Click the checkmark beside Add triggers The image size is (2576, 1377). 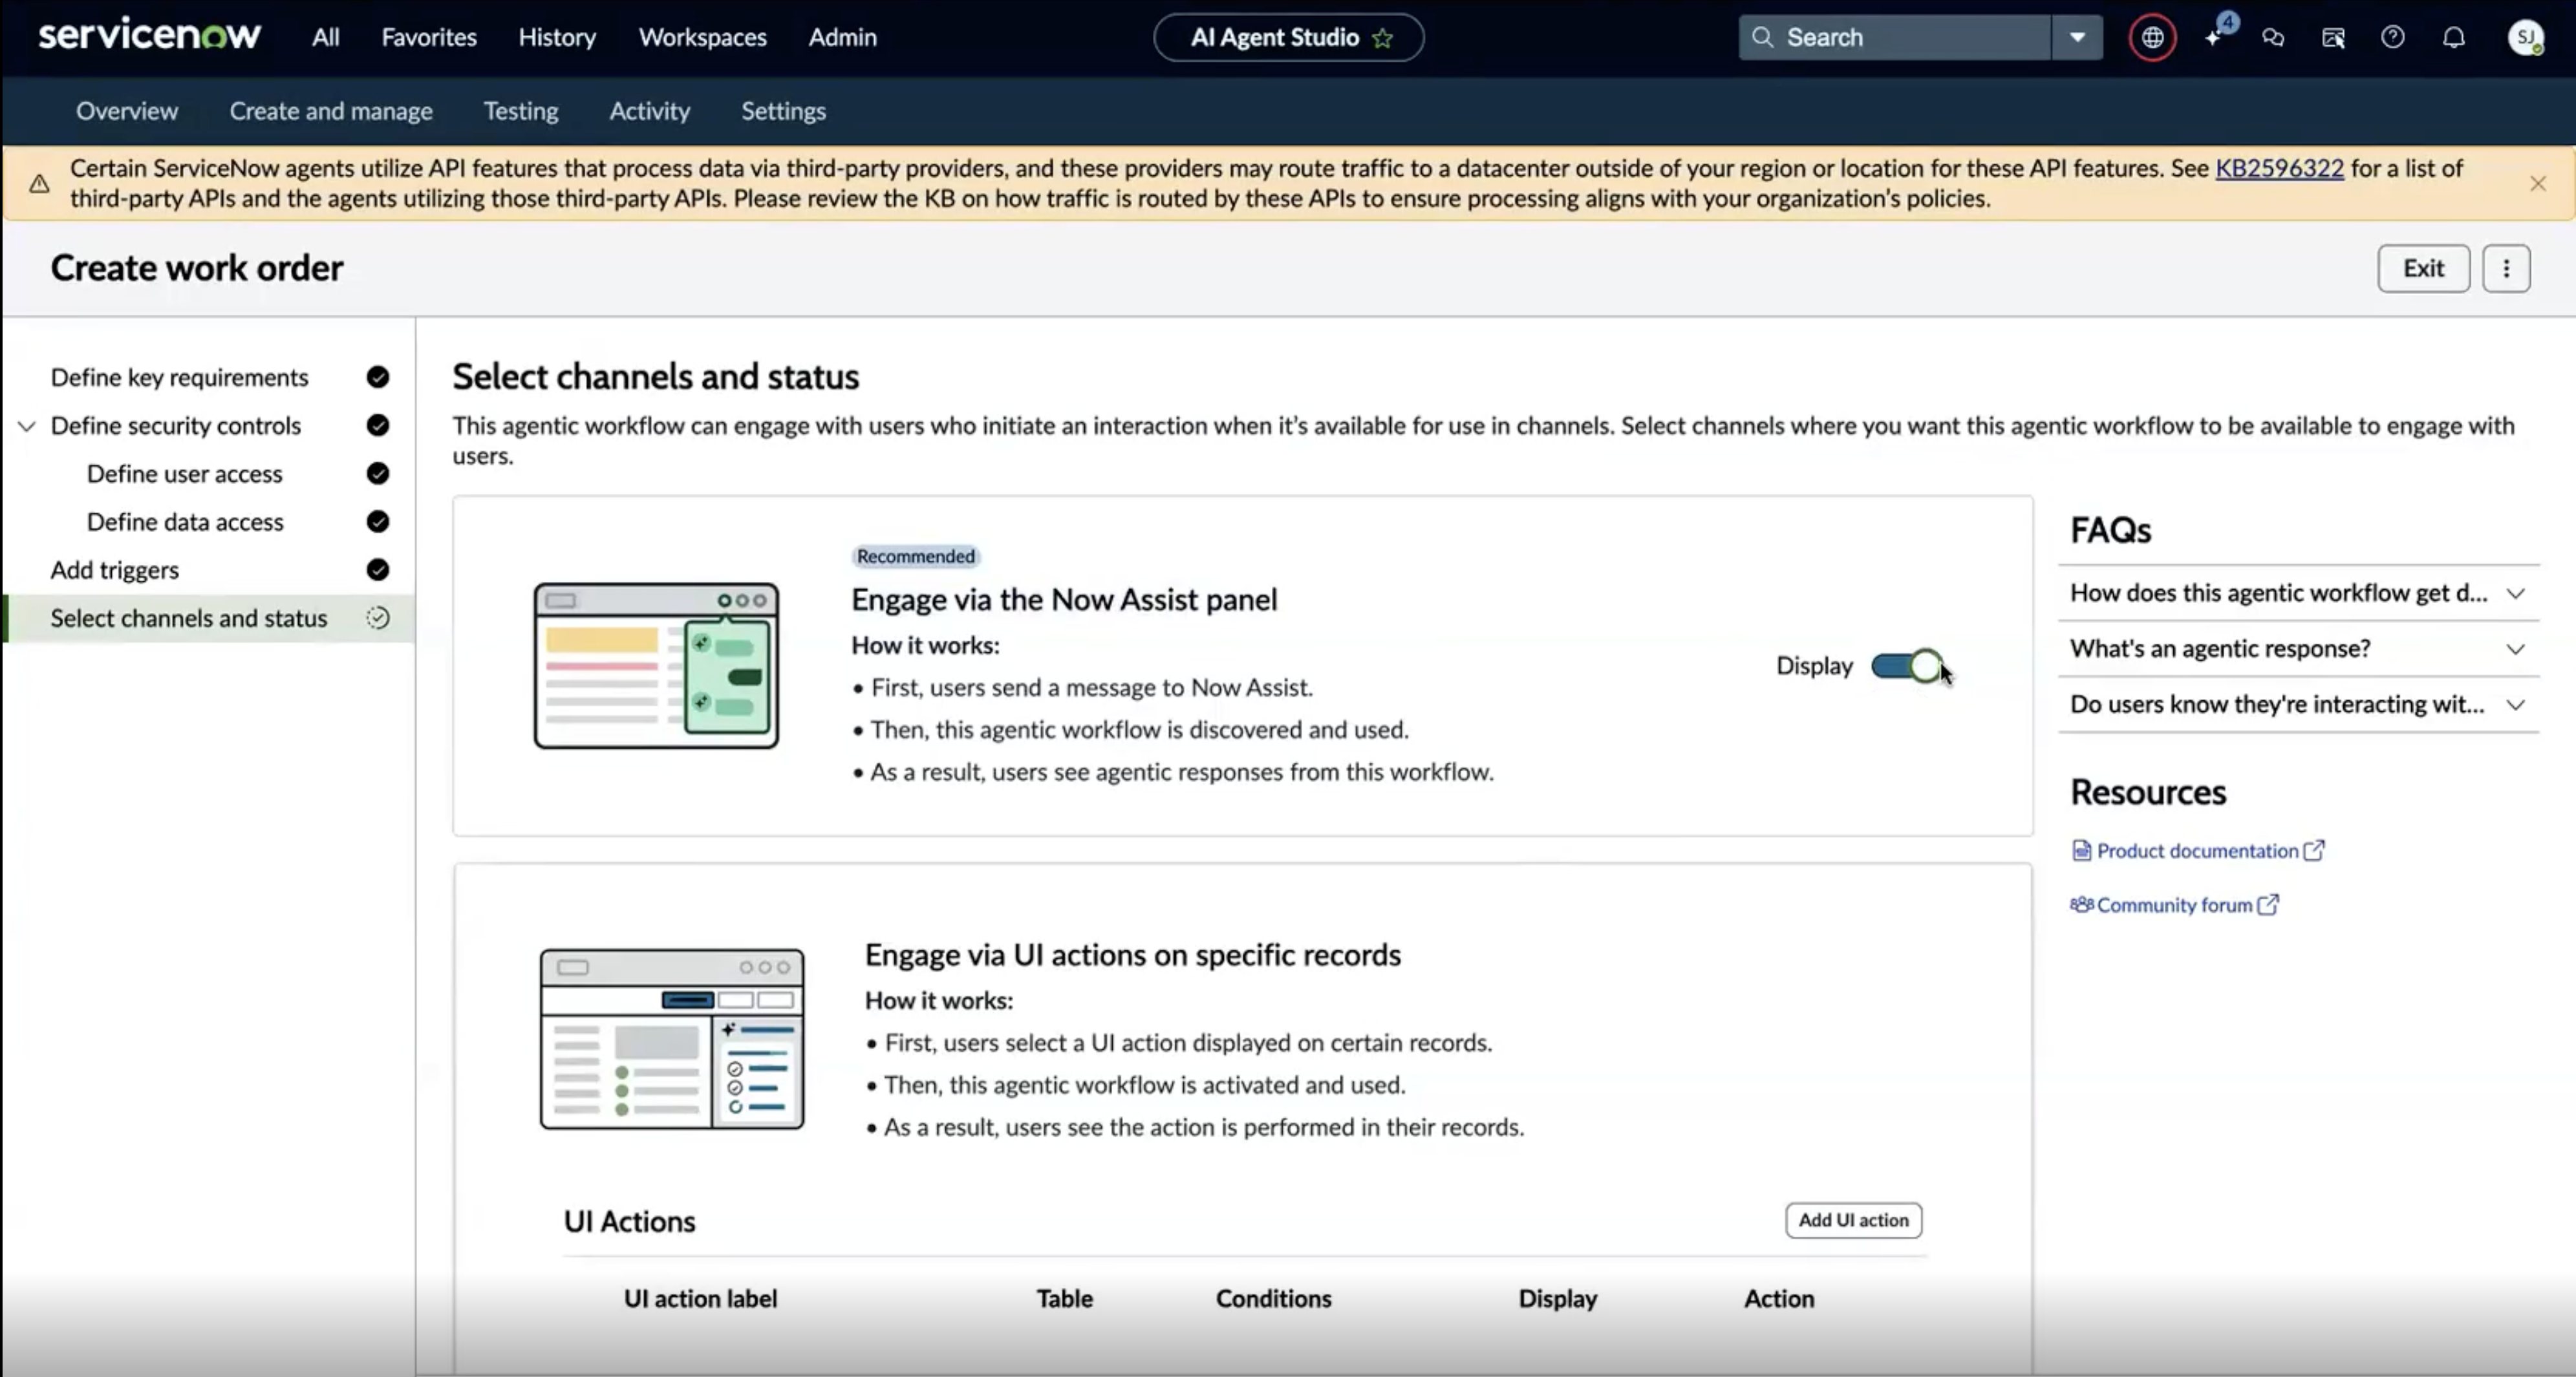pyautogui.click(x=377, y=569)
